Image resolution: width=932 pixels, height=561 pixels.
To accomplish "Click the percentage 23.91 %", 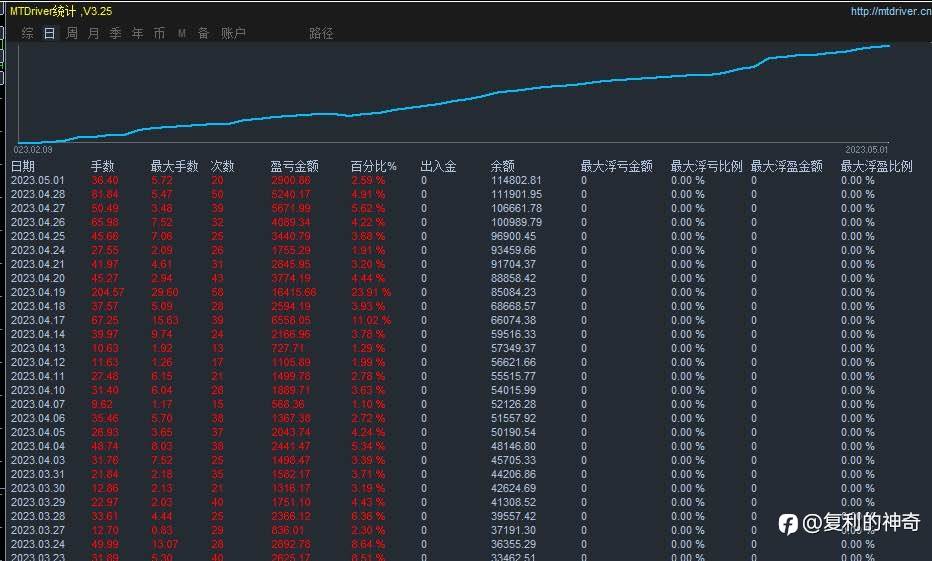I will [371, 292].
